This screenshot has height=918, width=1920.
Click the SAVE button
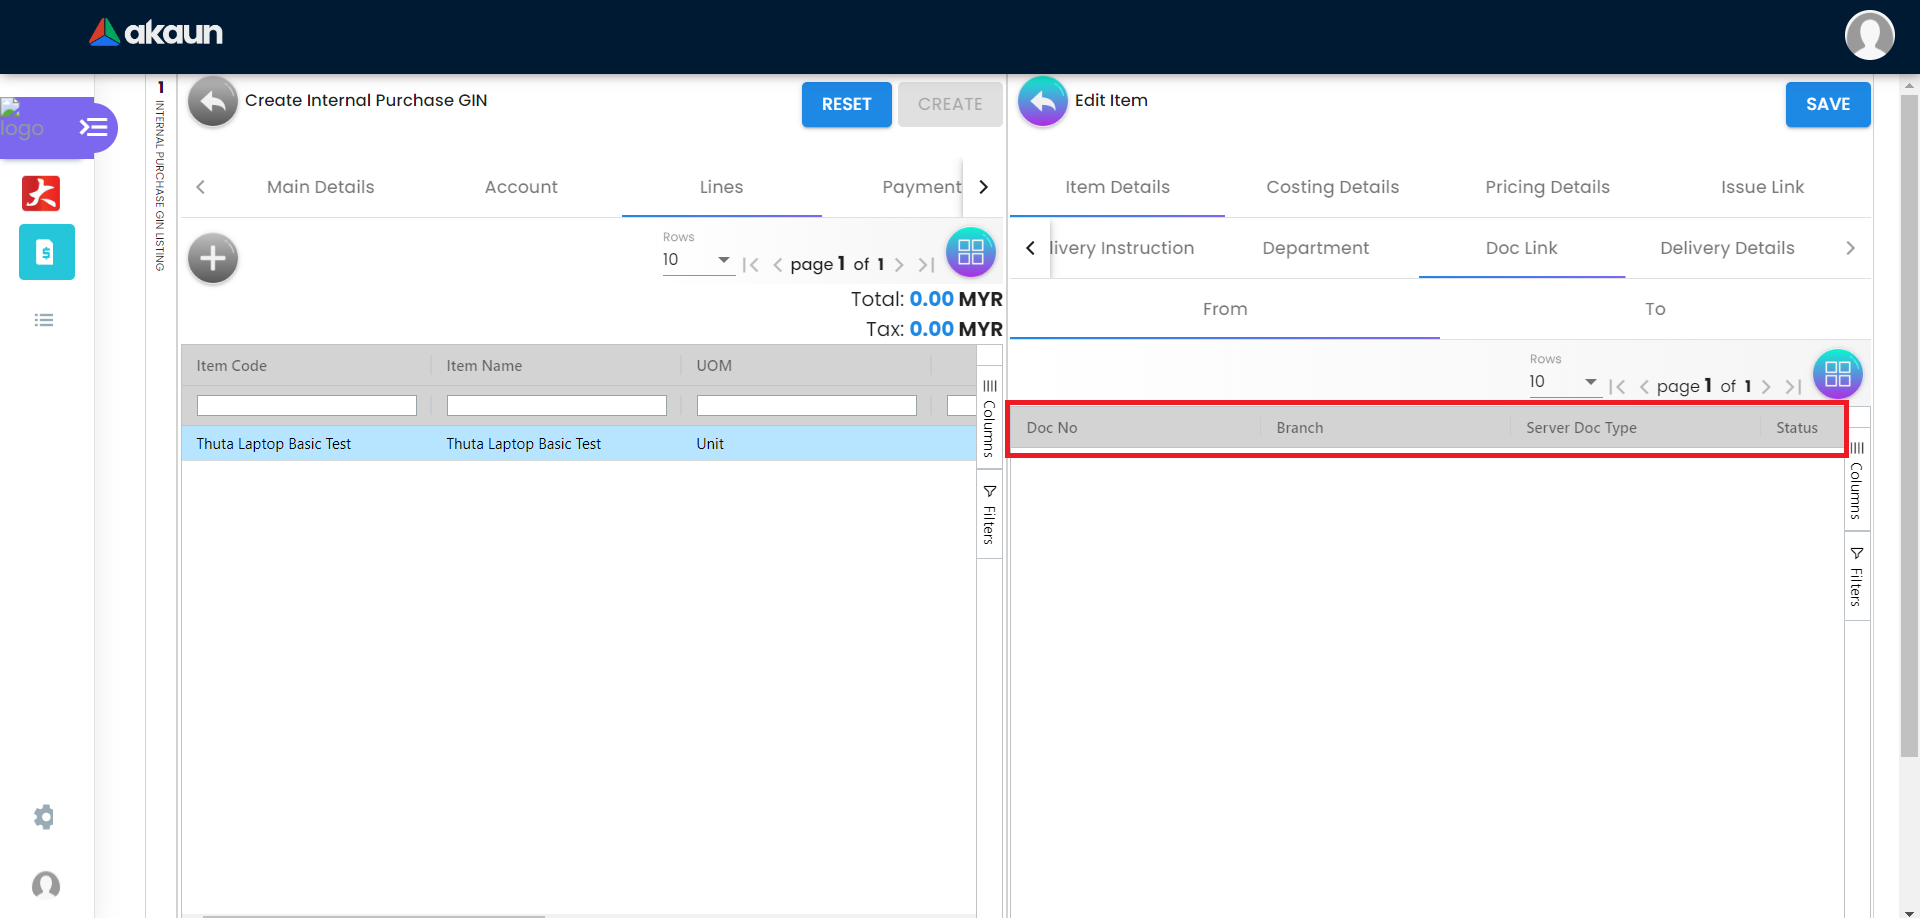click(x=1827, y=104)
